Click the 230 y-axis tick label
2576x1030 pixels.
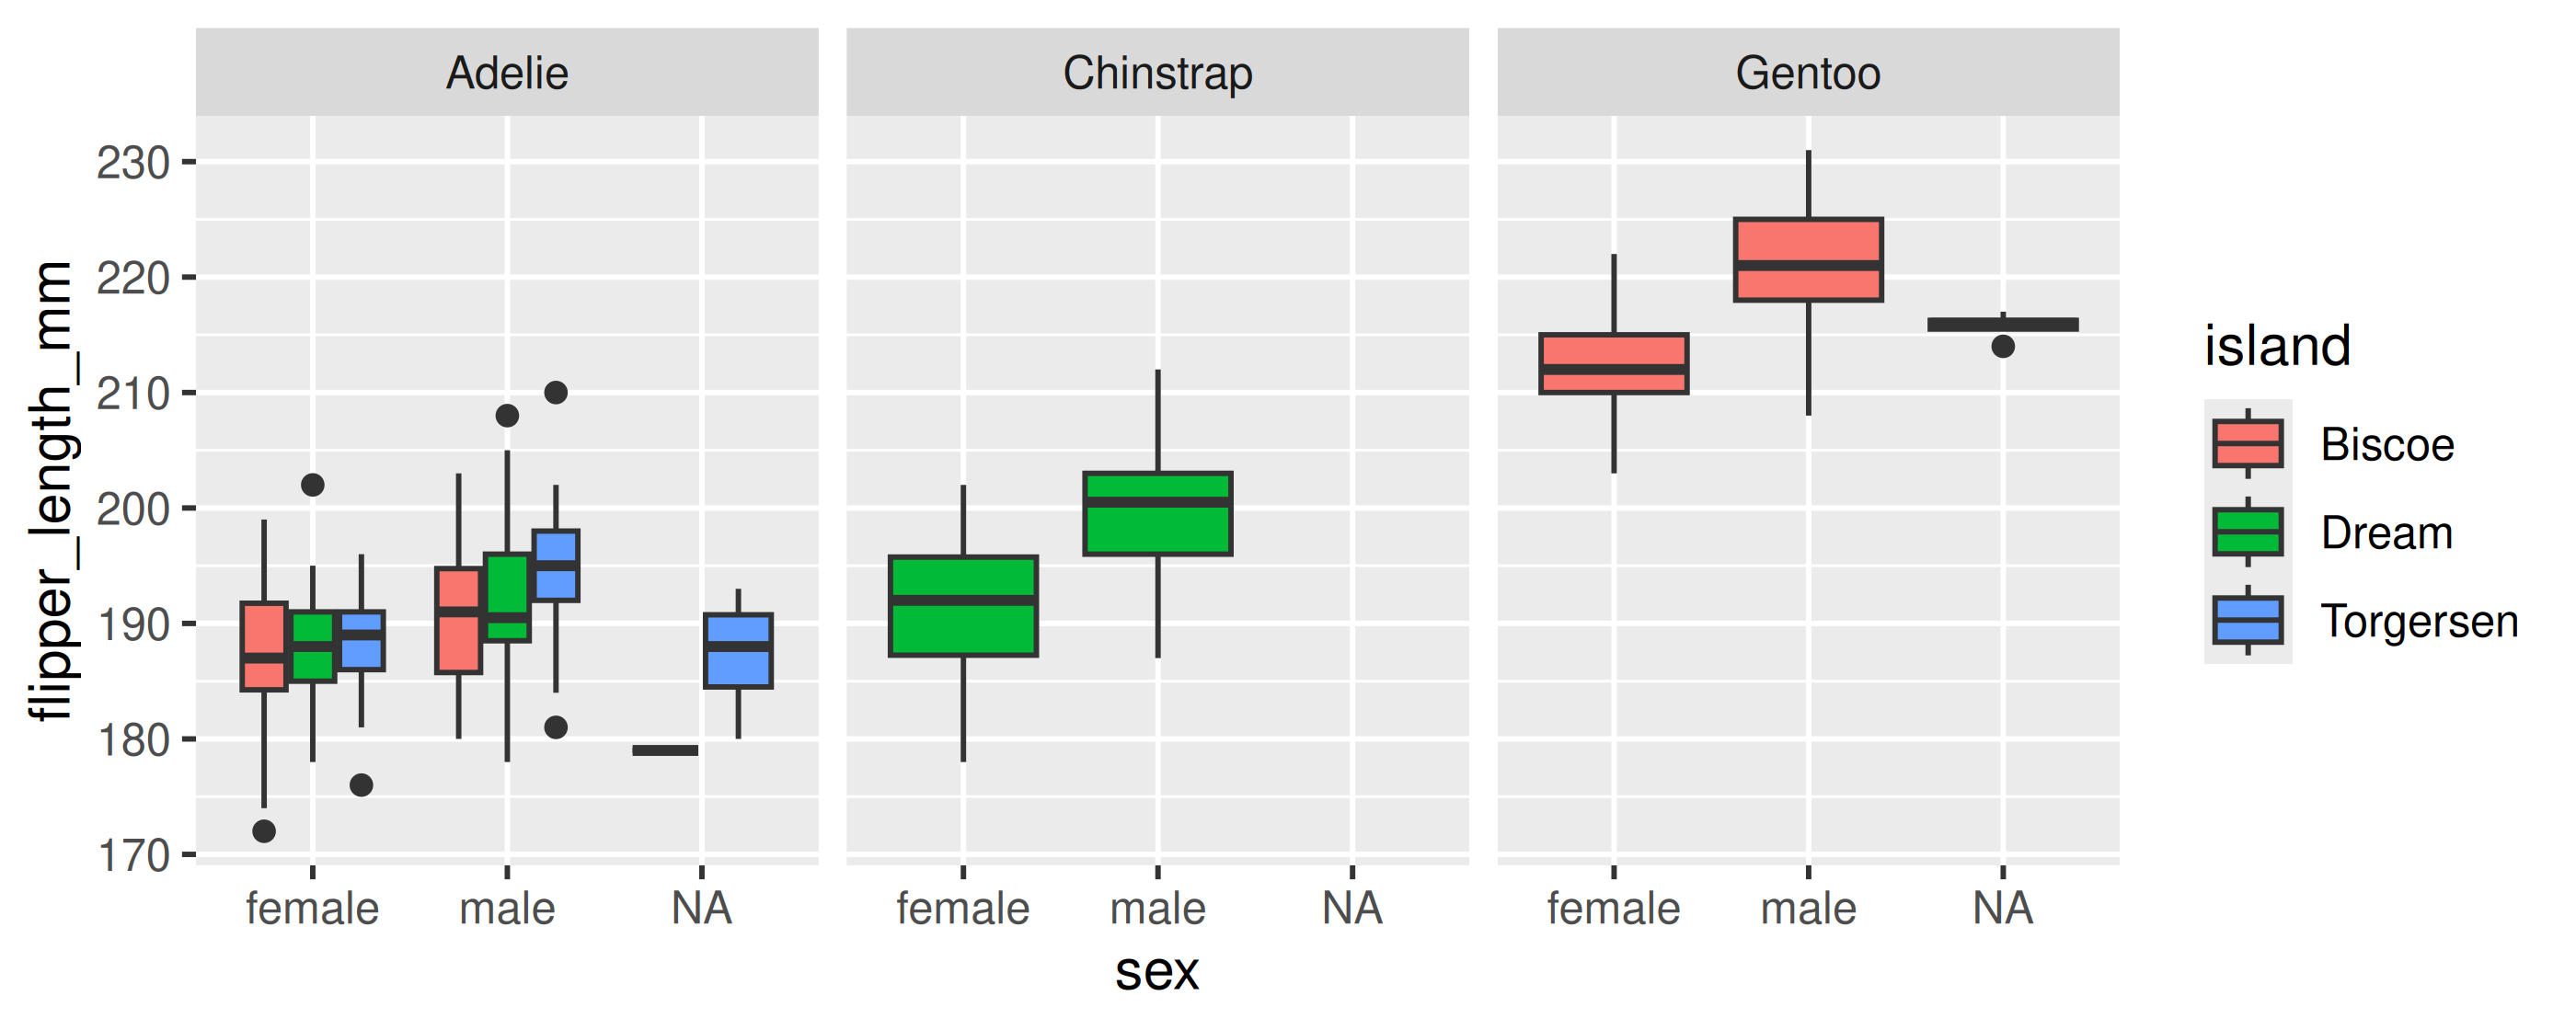(133, 162)
